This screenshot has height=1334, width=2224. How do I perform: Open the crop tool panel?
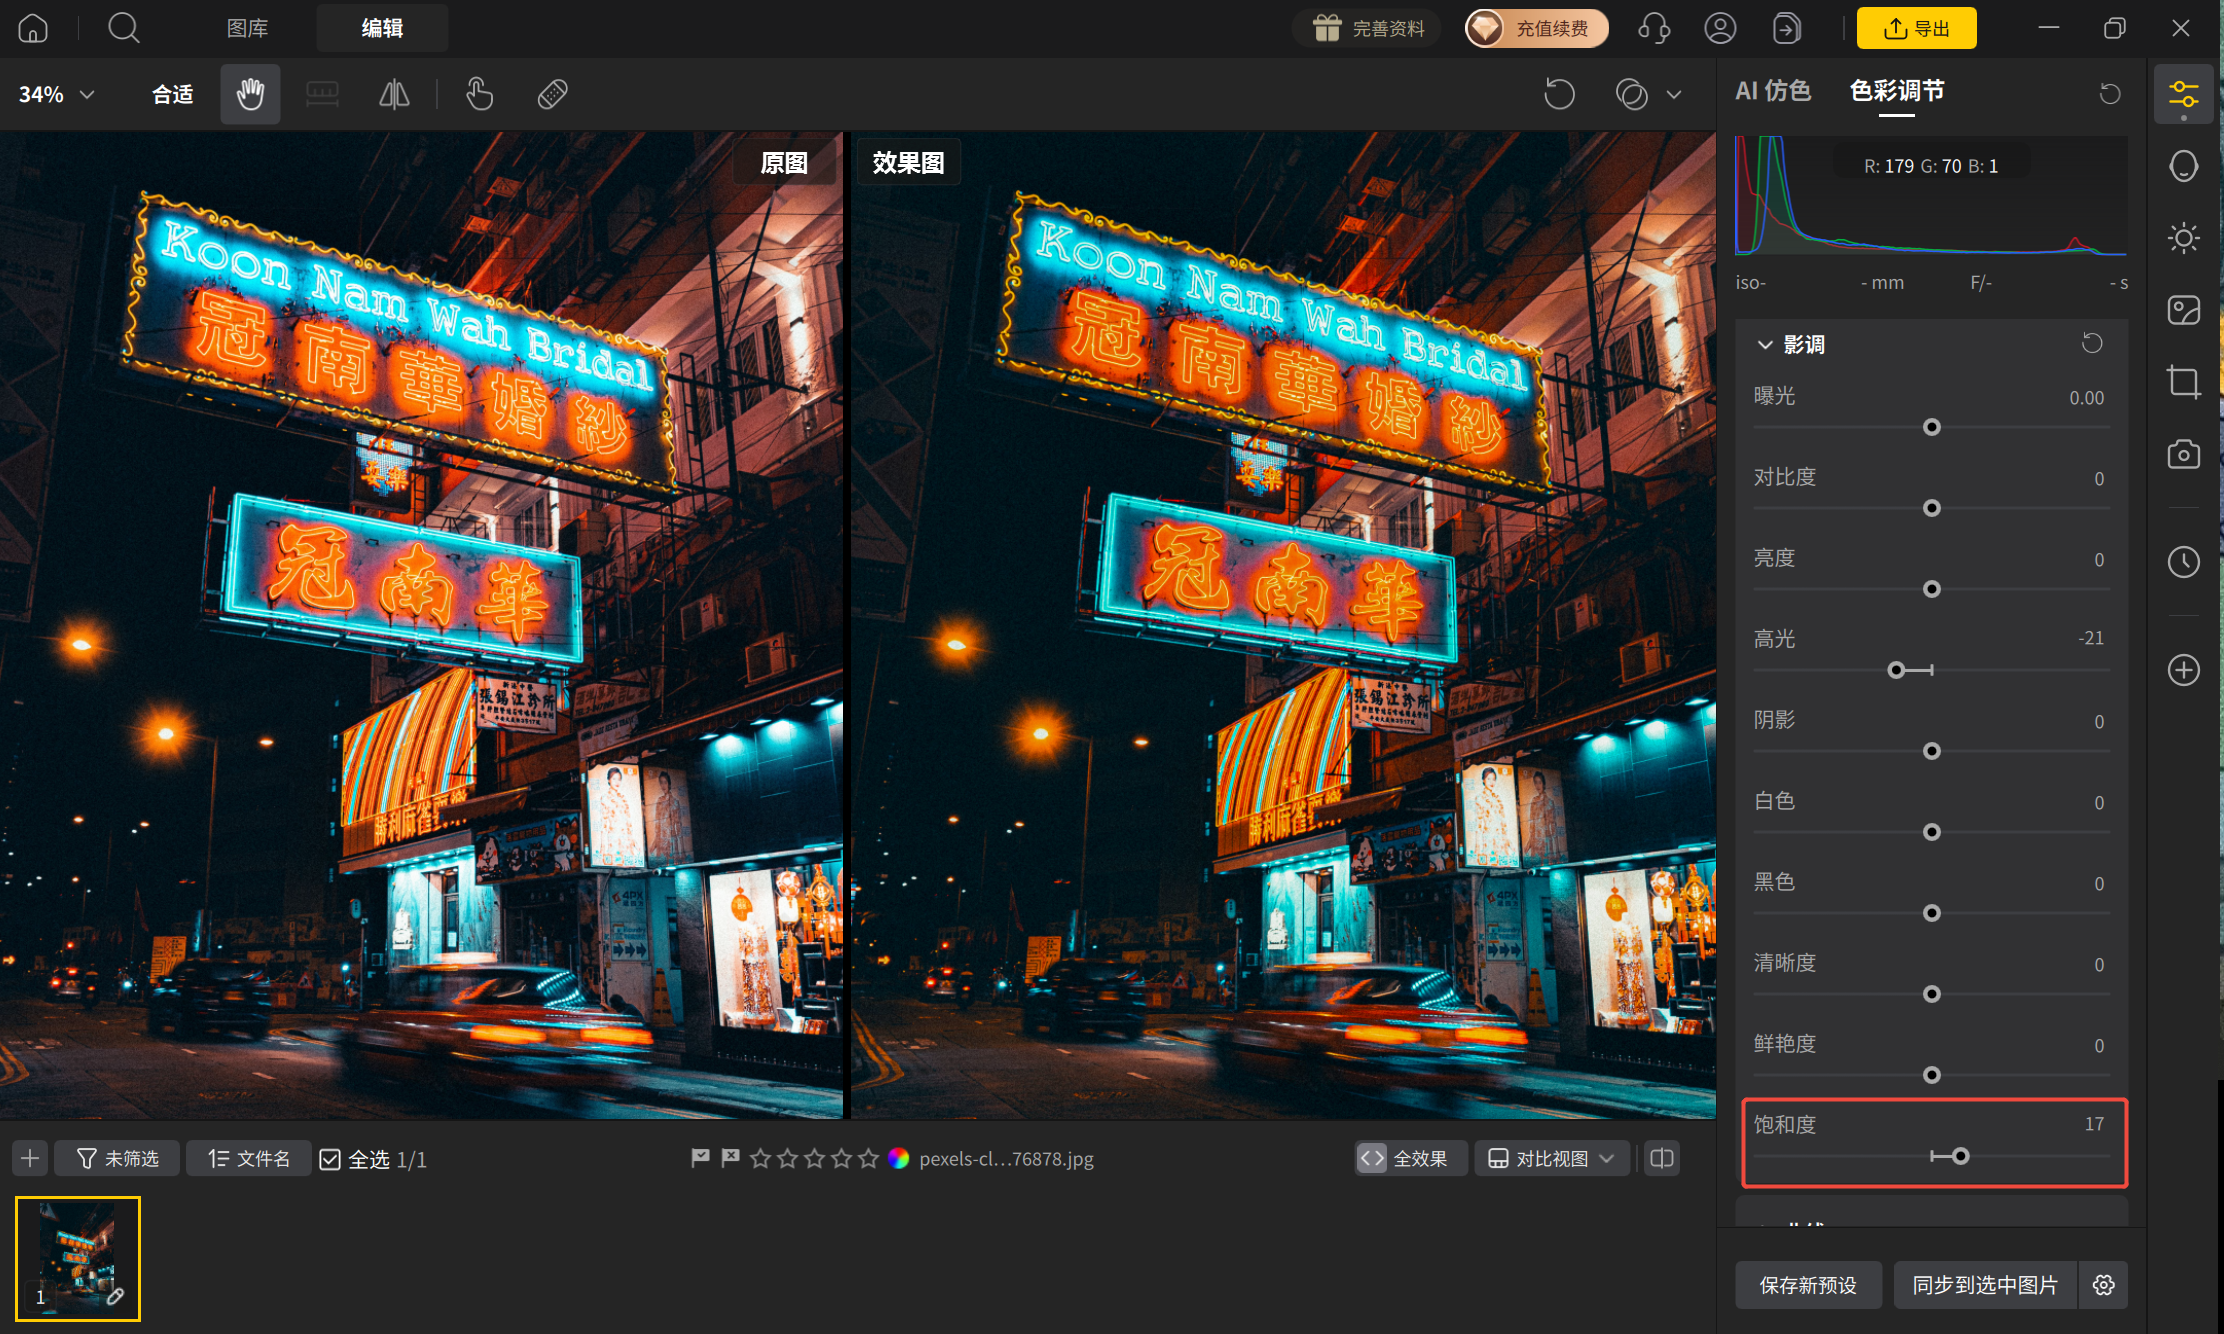(x=2183, y=382)
